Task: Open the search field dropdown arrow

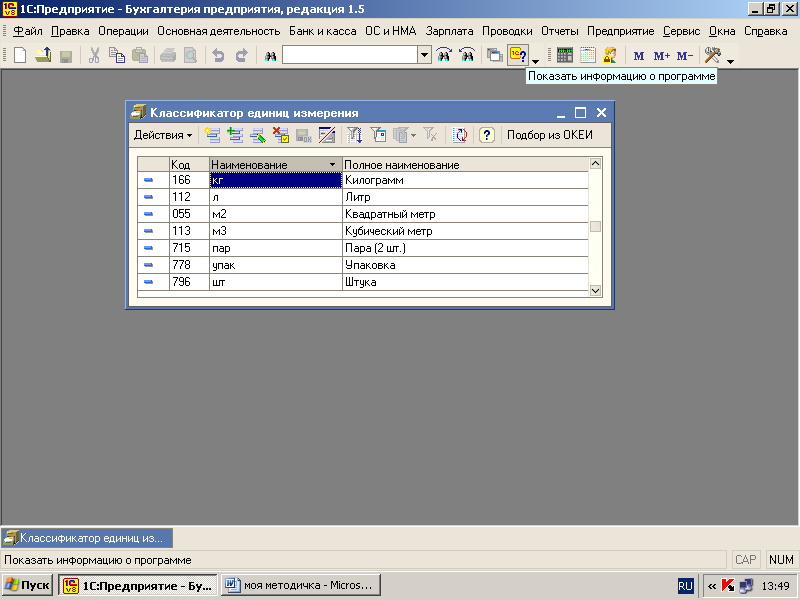Action: click(424, 55)
